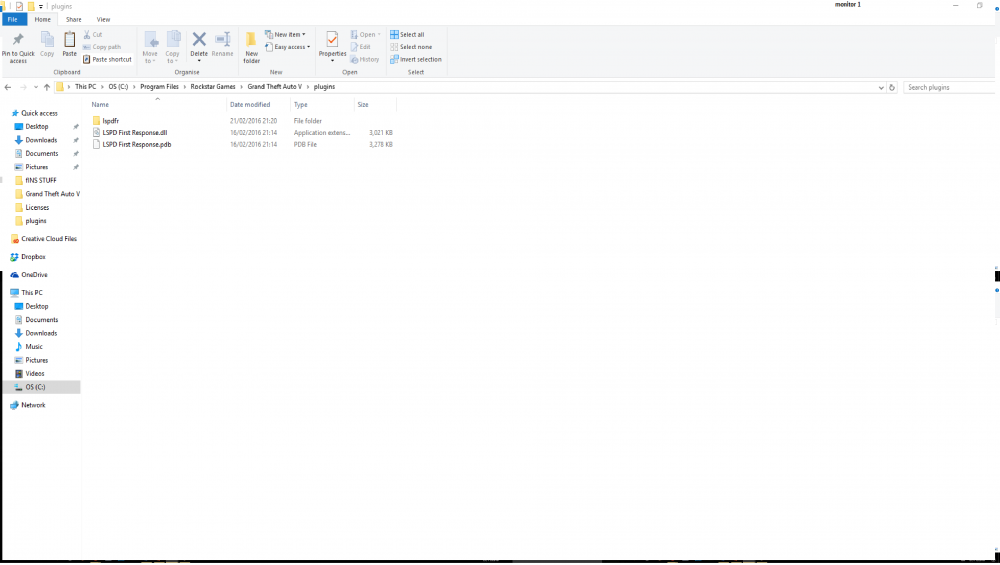Refresh the plugins folder
The width and height of the screenshot is (1000, 565).
coord(892,87)
